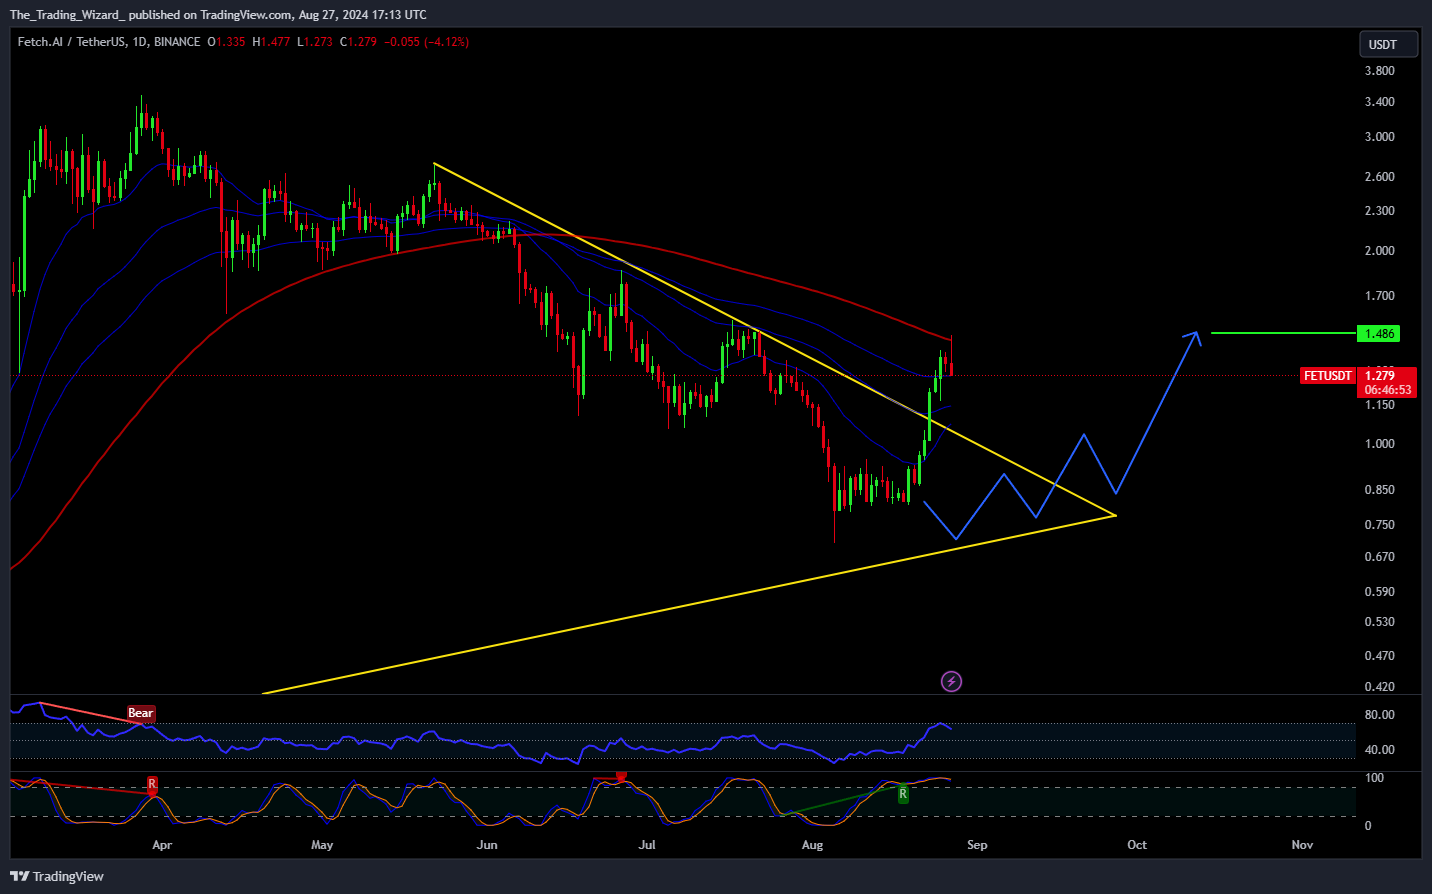
Task: Click the red R marker near April
Action: click(152, 784)
